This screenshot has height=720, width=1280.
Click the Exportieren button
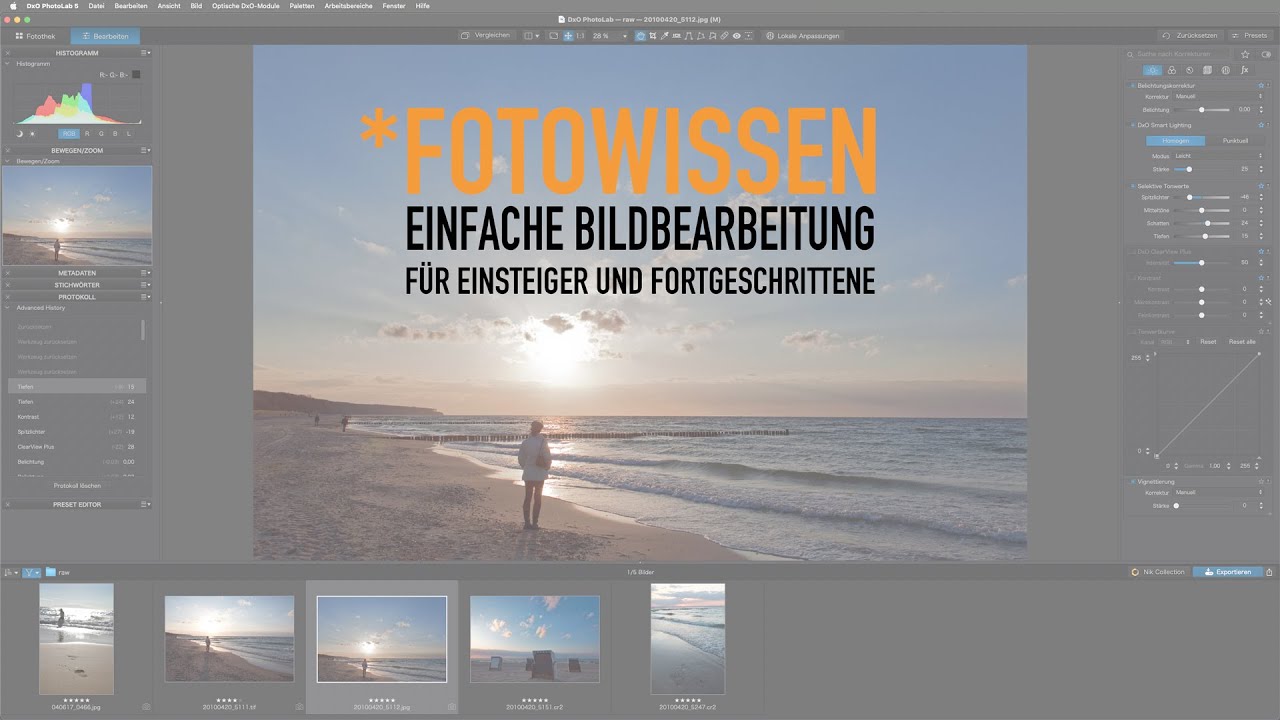click(x=1227, y=572)
